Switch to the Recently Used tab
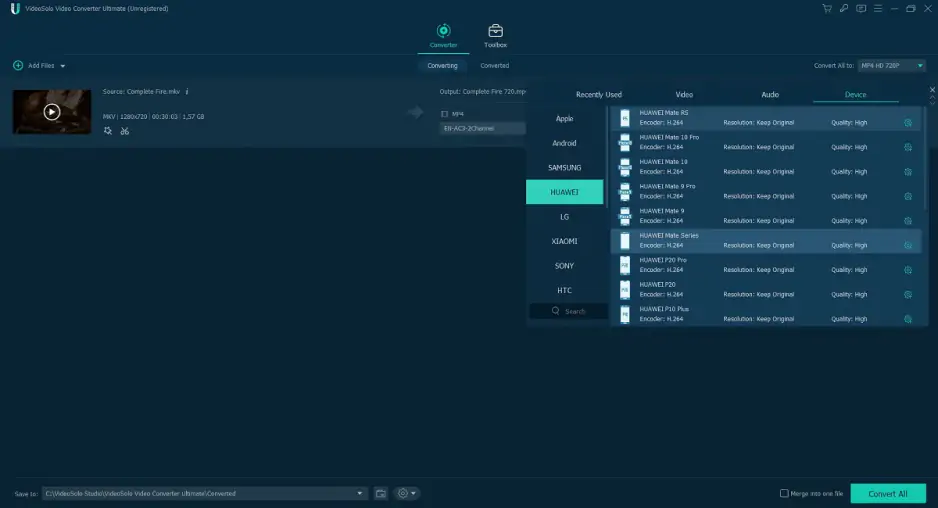Image resolution: width=938 pixels, height=508 pixels. tap(598, 95)
